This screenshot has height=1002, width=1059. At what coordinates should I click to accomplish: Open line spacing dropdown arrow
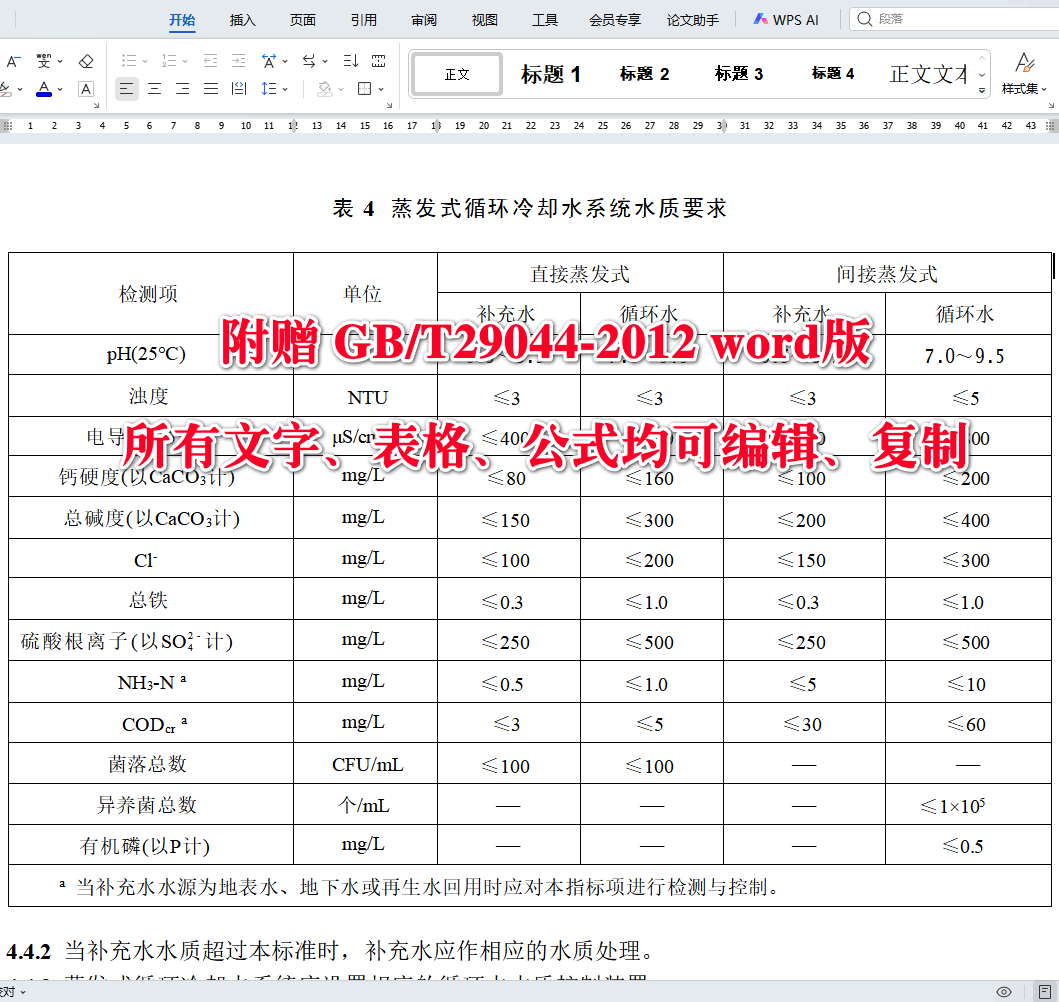pos(285,90)
